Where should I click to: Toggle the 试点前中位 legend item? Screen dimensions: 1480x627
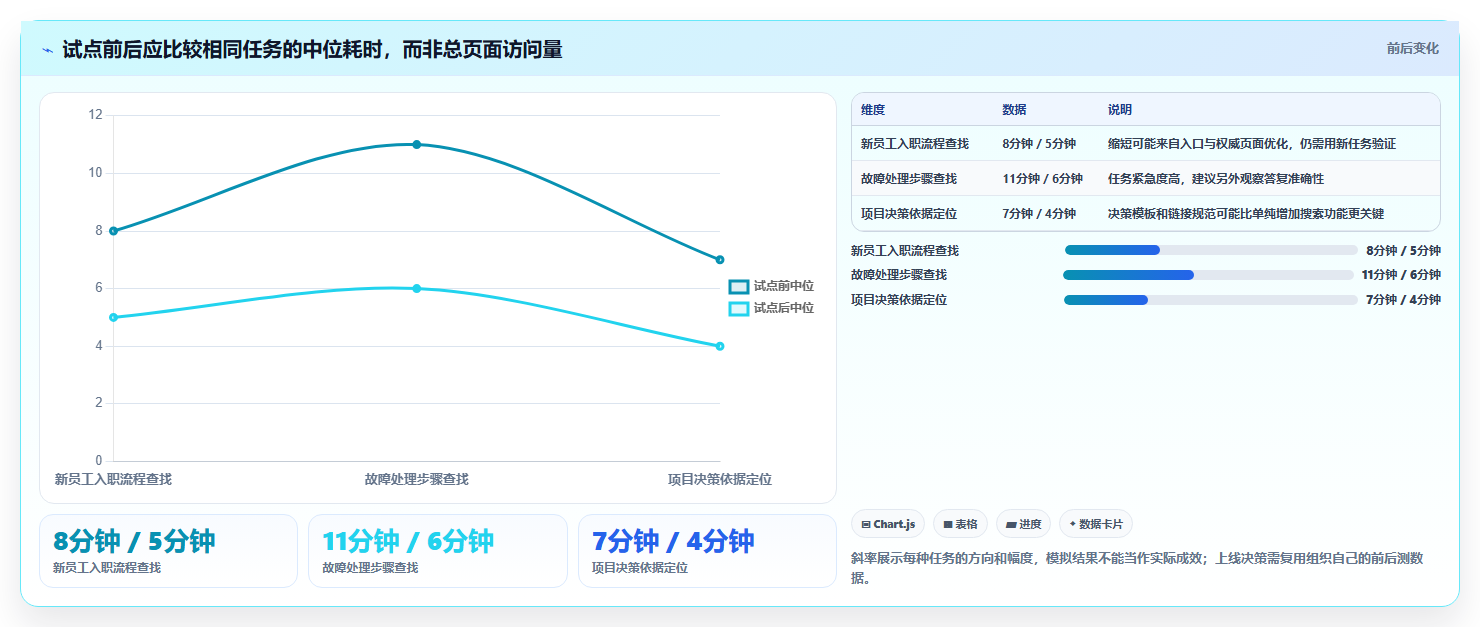pos(771,286)
